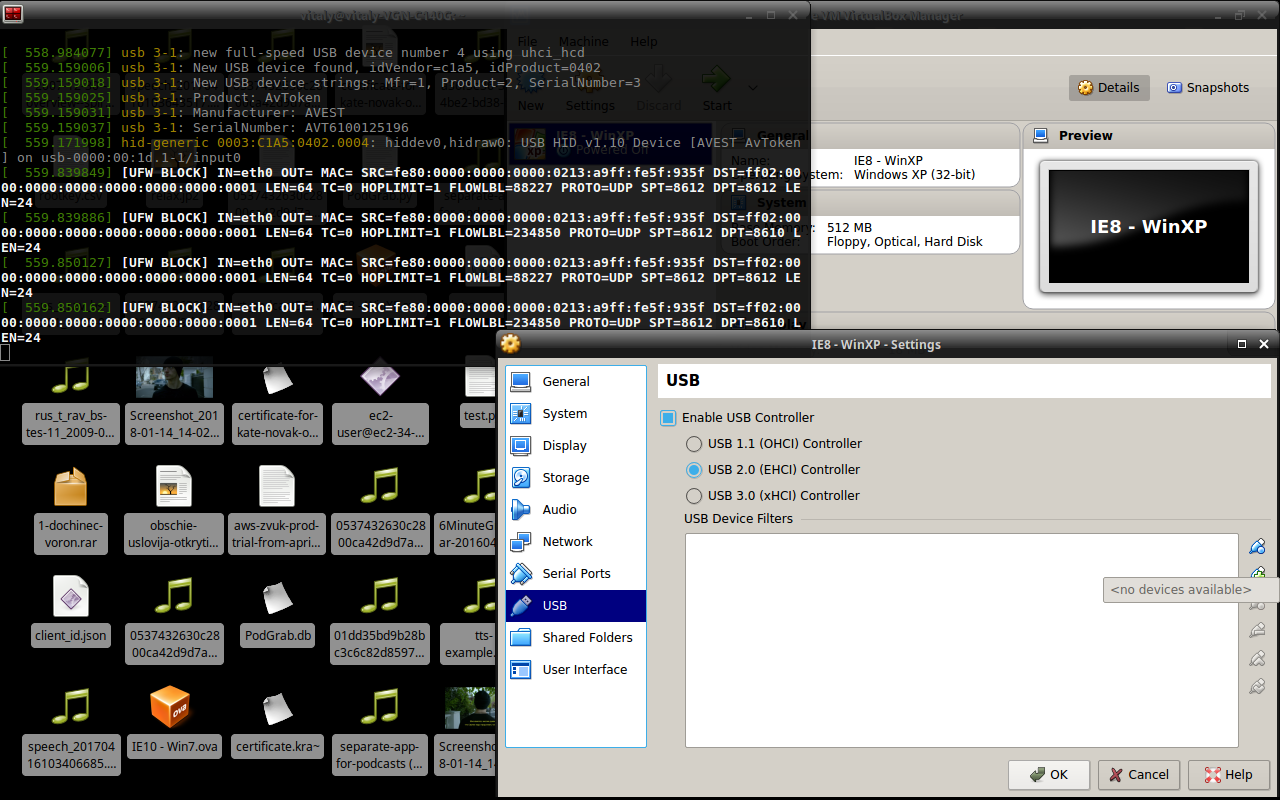Move selected USB filter down
Screen dimensions: 1280x800
(x=1258, y=686)
